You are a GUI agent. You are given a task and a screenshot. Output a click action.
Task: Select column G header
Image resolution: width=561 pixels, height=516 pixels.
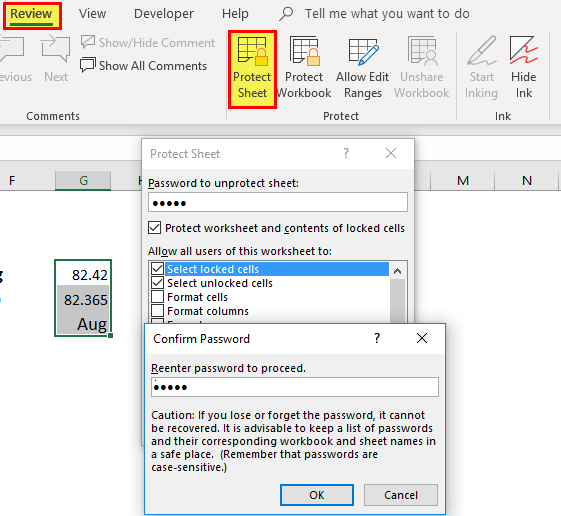[83, 180]
